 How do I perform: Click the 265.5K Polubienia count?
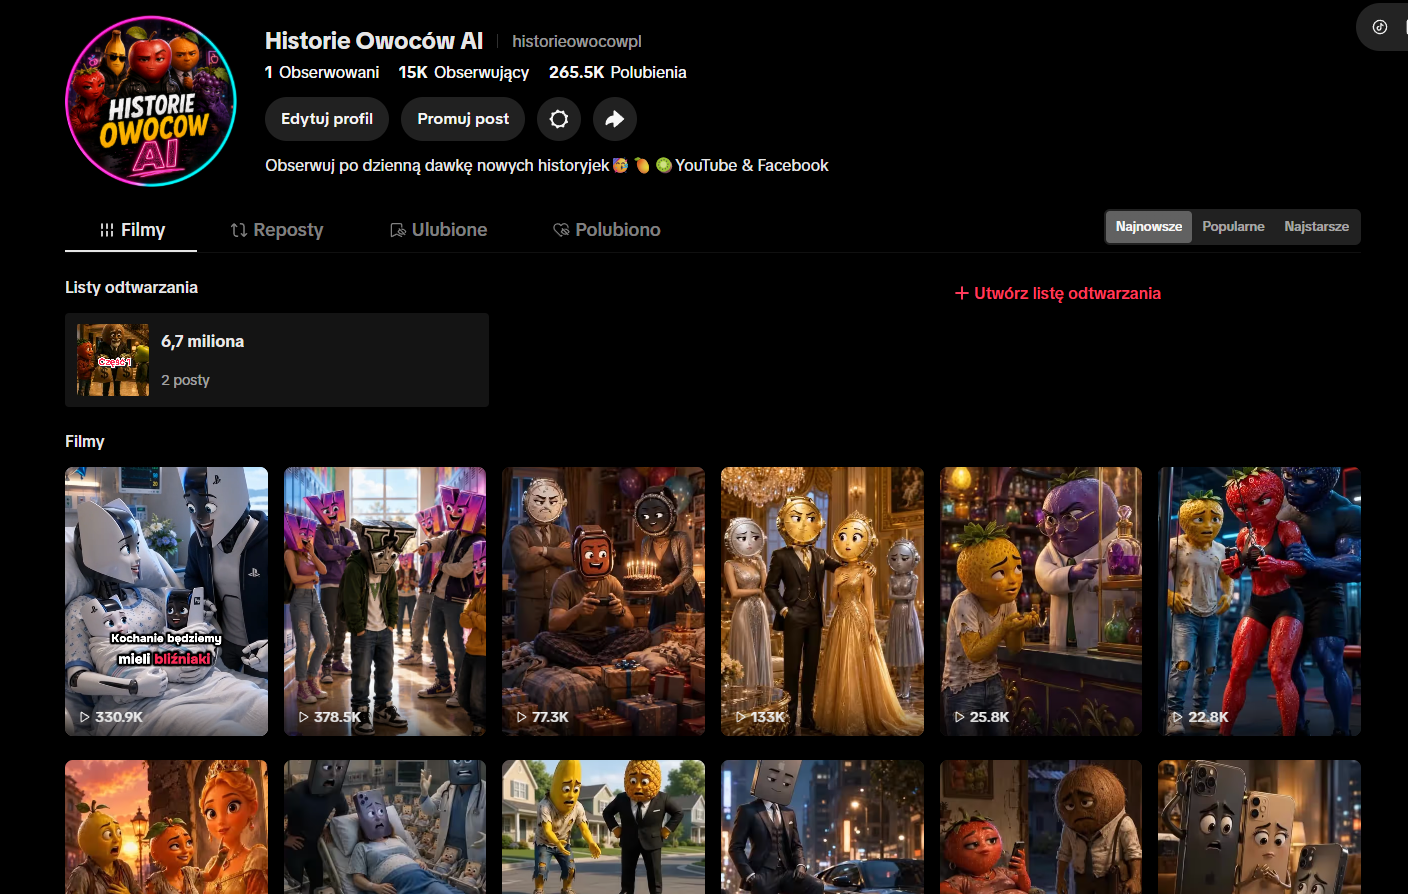(618, 72)
